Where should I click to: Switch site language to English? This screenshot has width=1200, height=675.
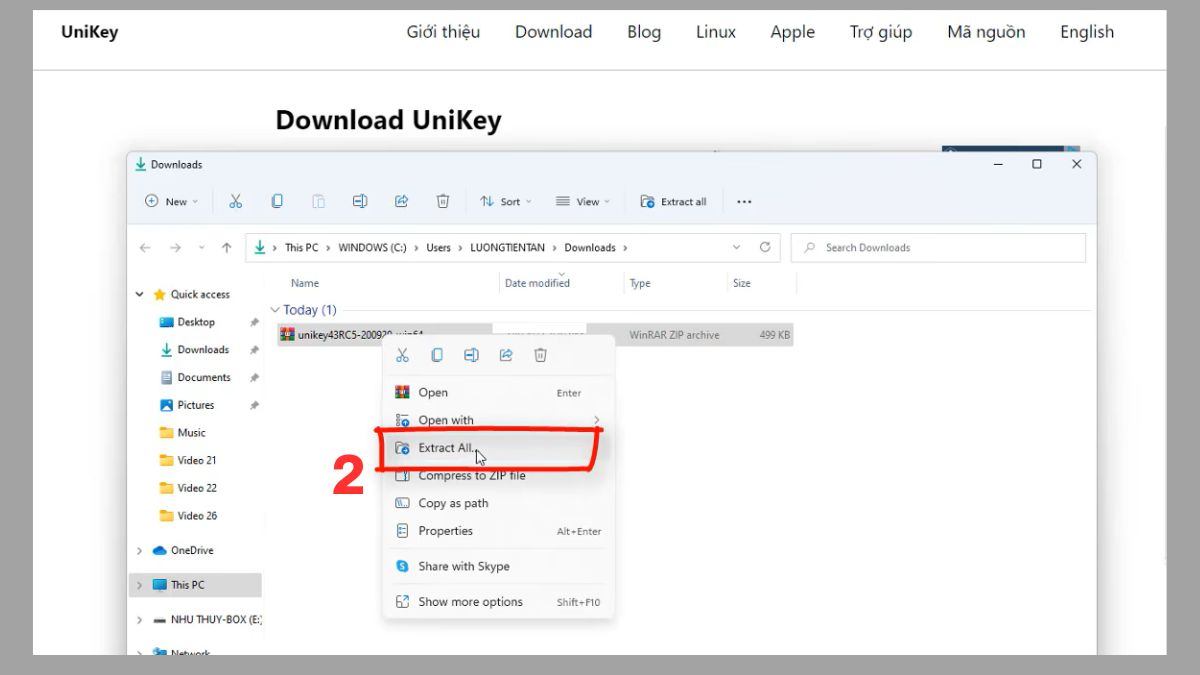click(1087, 32)
